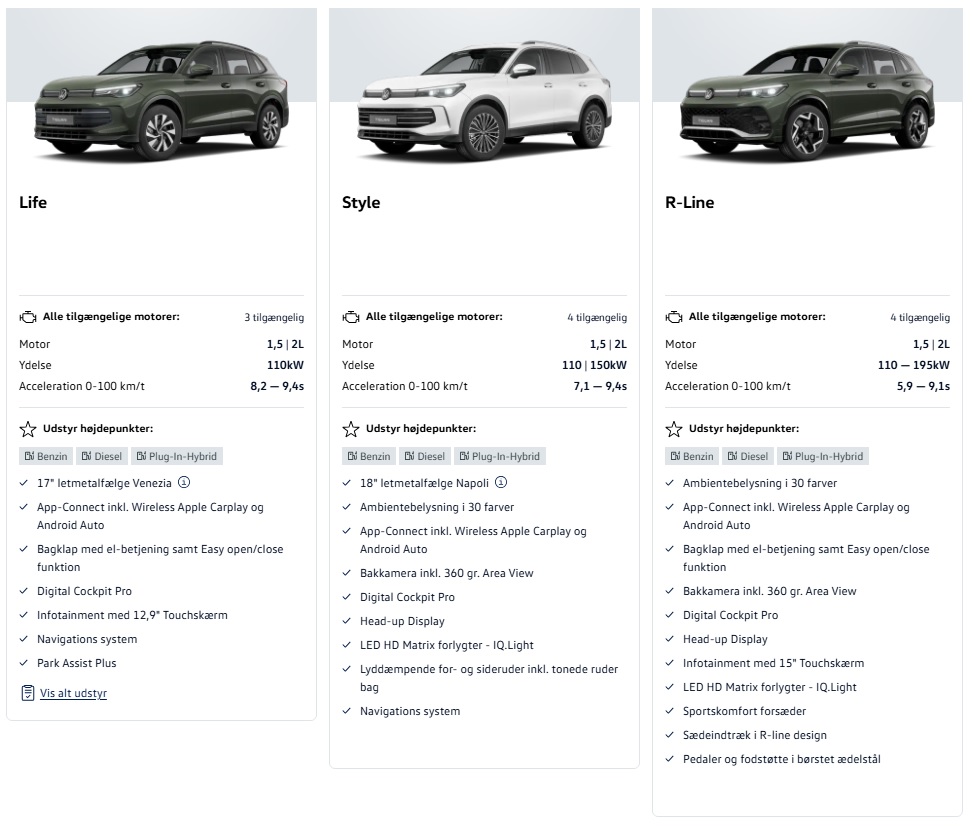Open the Style trim title
Viewport: 973px width, 827px height.
(361, 203)
